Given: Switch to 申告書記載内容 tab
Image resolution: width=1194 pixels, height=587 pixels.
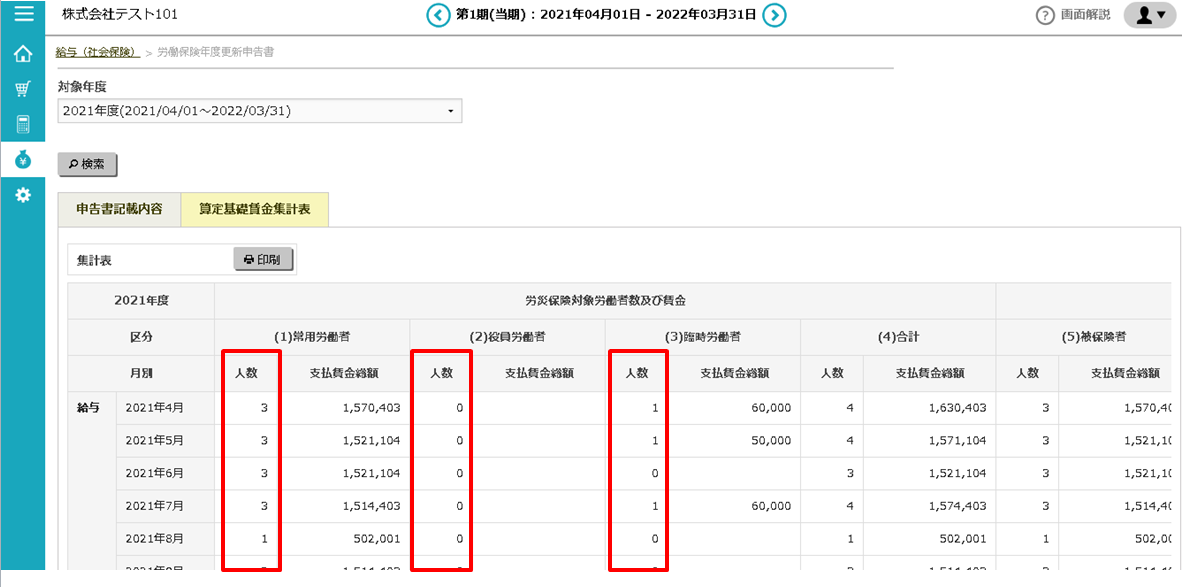Looking at the screenshot, I should 119,210.
